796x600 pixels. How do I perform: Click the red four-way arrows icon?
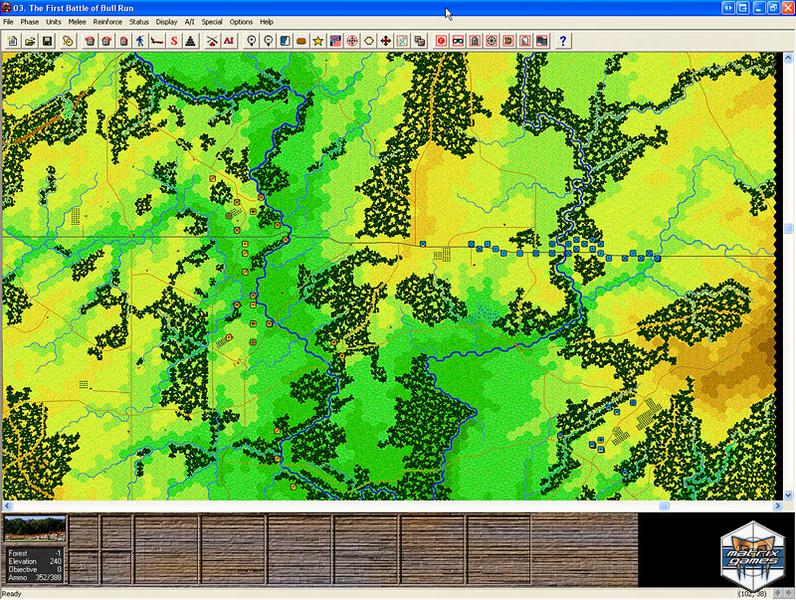coord(386,41)
